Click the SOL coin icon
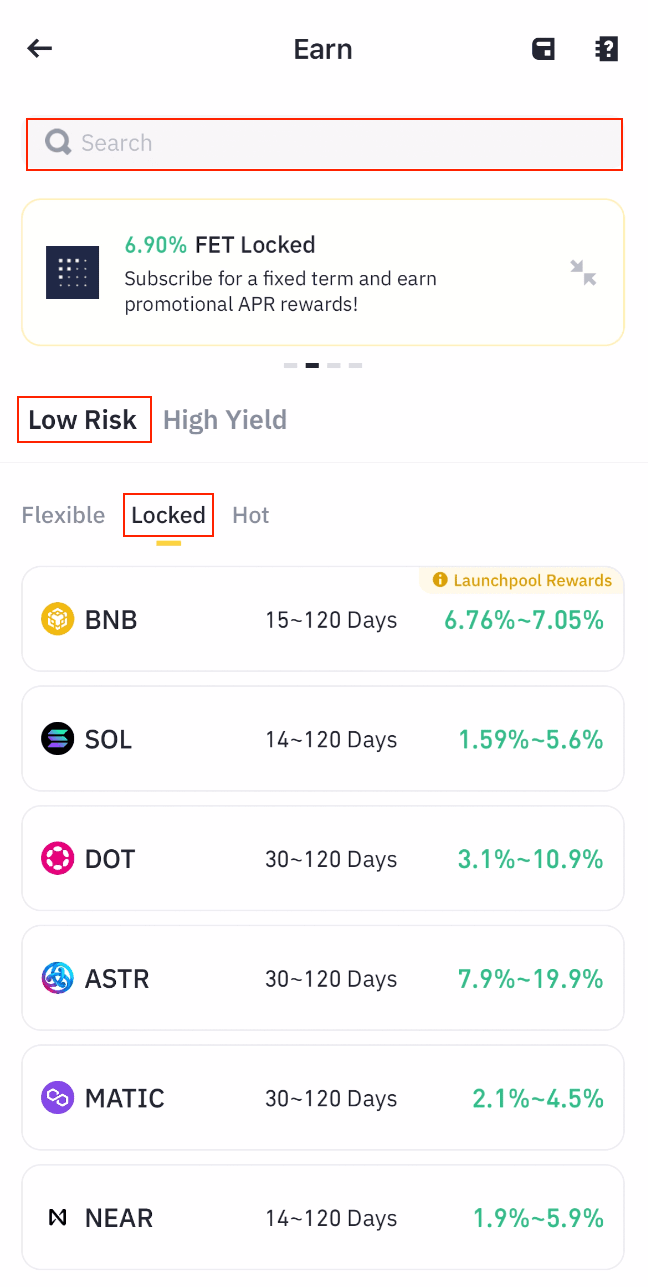This screenshot has width=648, height=1287. click(x=58, y=740)
